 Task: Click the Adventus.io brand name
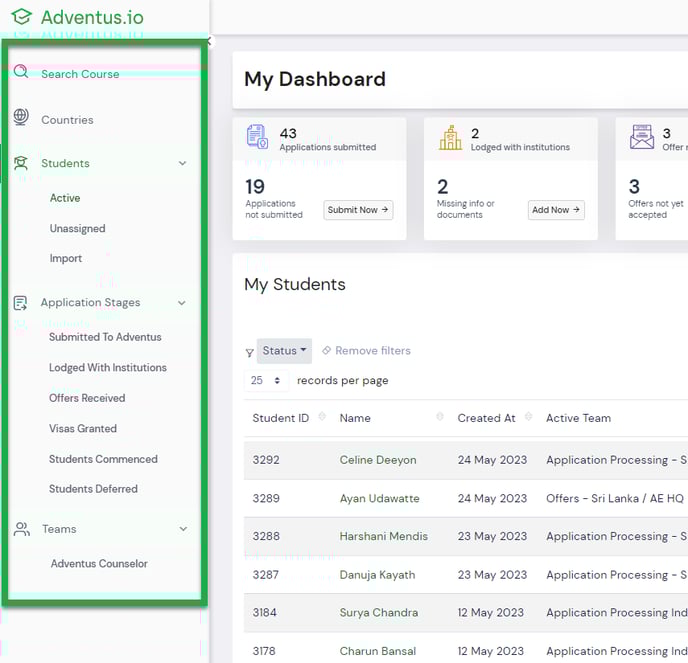tap(92, 18)
